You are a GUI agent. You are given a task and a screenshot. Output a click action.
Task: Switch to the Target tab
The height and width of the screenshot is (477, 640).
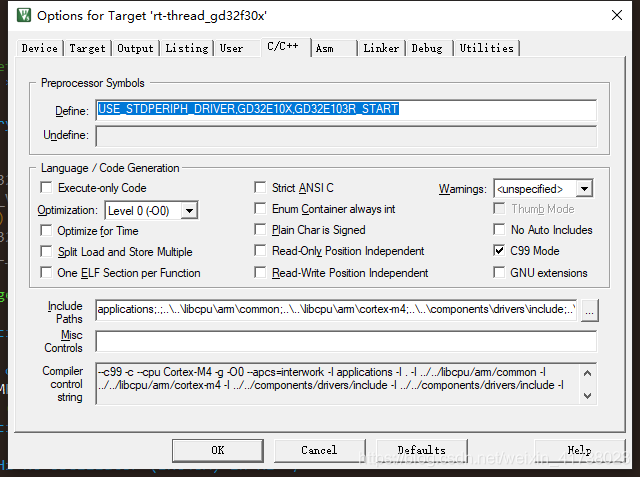(x=87, y=48)
